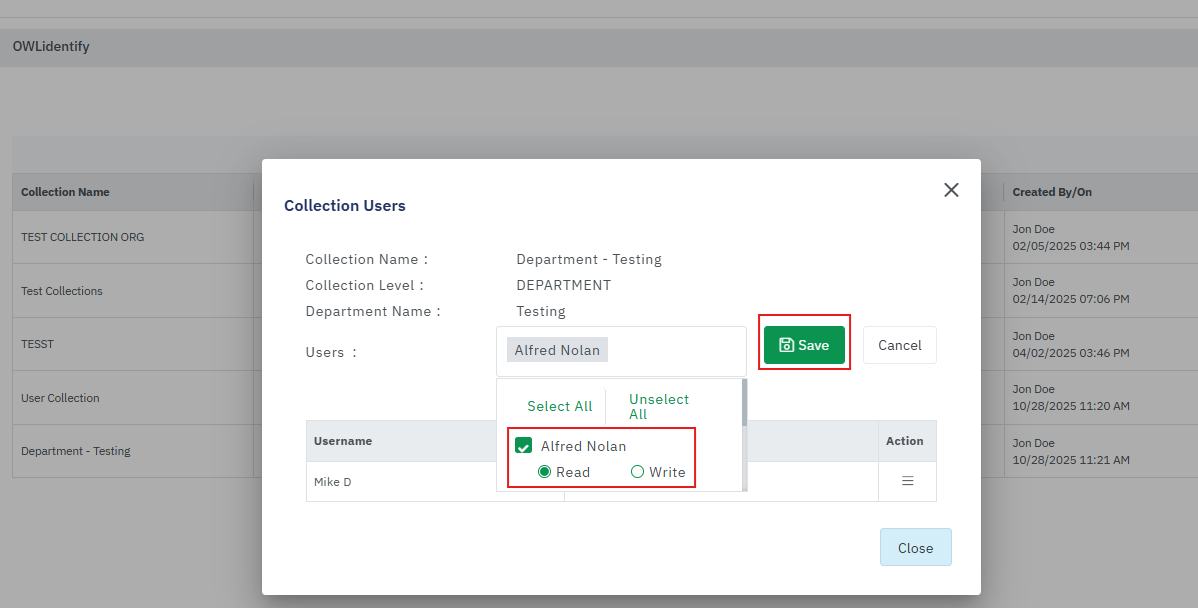Click the Alfred Nolan selected user chip
This screenshot has width=1198, height=608.
pyautogui.click(x=557, y=350)
